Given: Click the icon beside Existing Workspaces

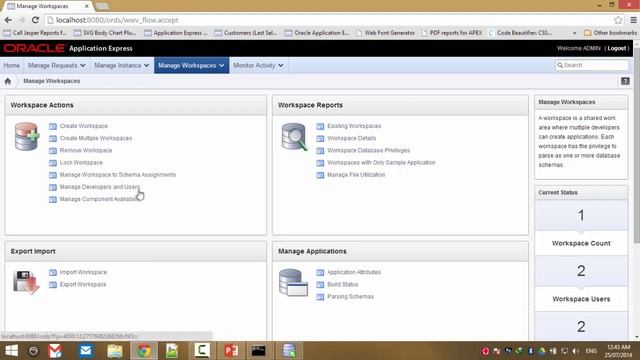Looking at the screenshot, I should [x=320, y=127].
